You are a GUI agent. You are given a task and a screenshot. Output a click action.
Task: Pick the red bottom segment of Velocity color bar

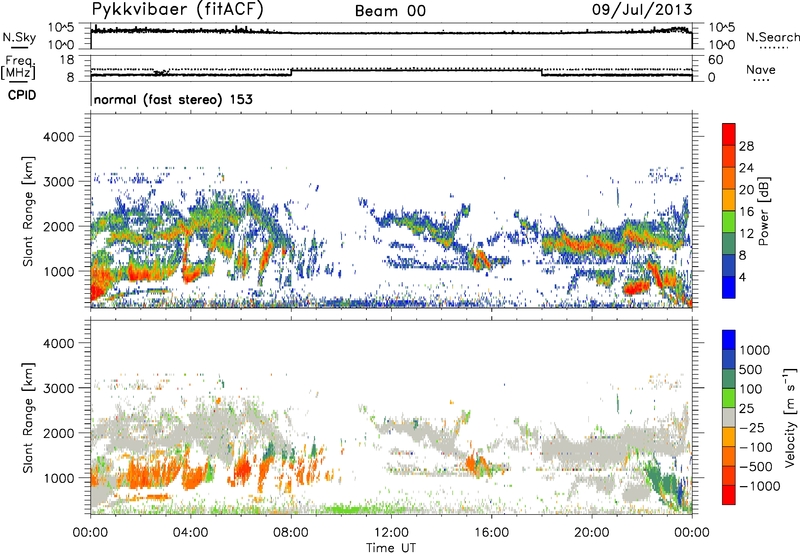pyautogui.click(x=729, y=495)
